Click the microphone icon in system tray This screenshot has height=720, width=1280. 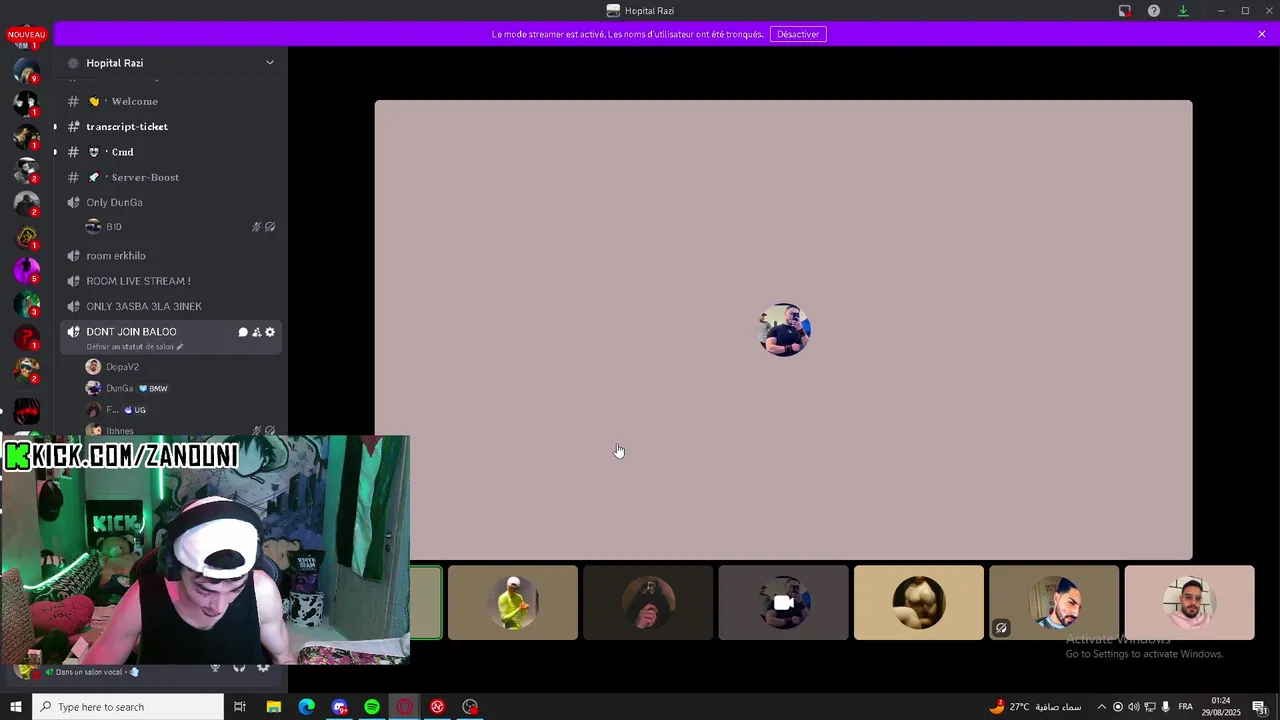[x=1166, y=707]
